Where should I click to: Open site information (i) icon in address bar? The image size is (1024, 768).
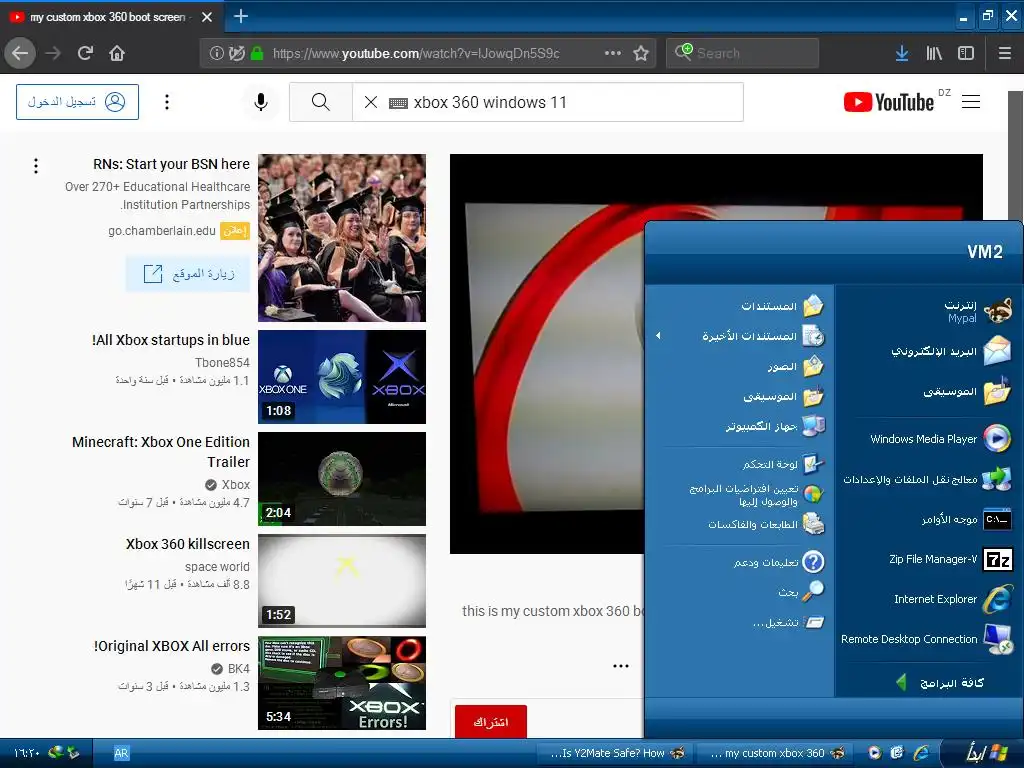coord(216,53)
